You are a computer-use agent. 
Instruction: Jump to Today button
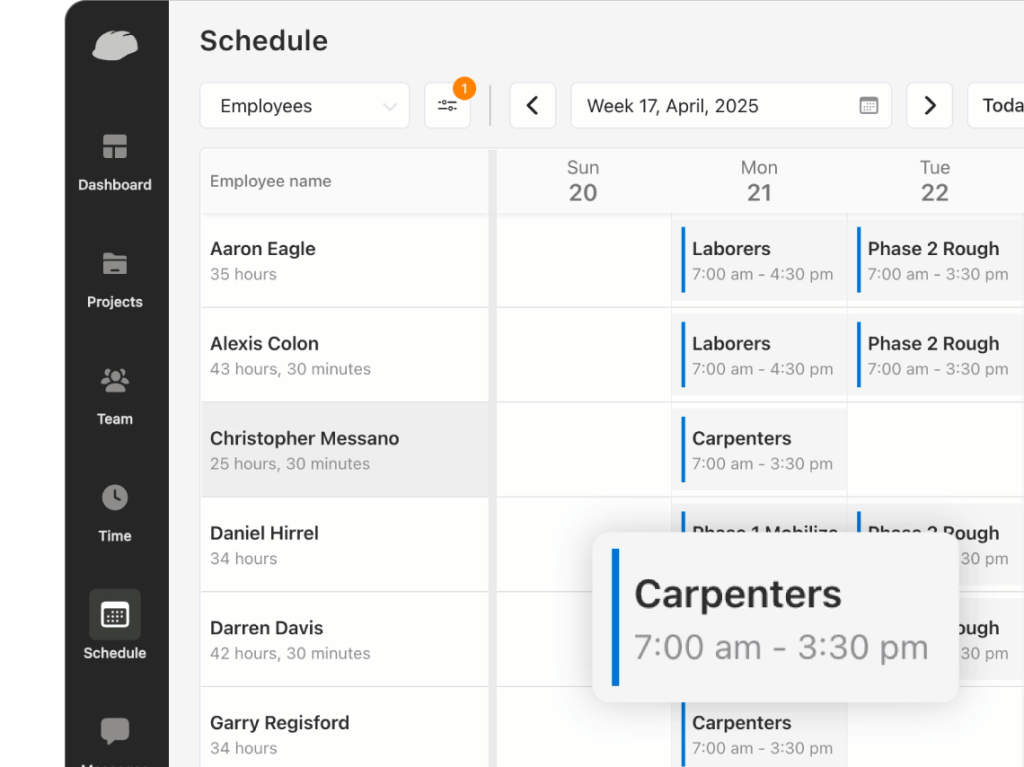[1000, 106]
